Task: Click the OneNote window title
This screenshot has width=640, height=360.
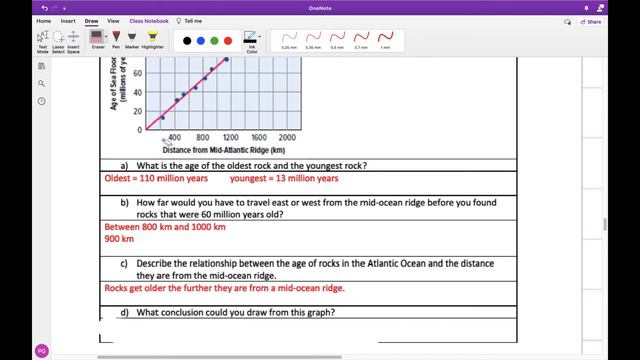Action: 320,8
